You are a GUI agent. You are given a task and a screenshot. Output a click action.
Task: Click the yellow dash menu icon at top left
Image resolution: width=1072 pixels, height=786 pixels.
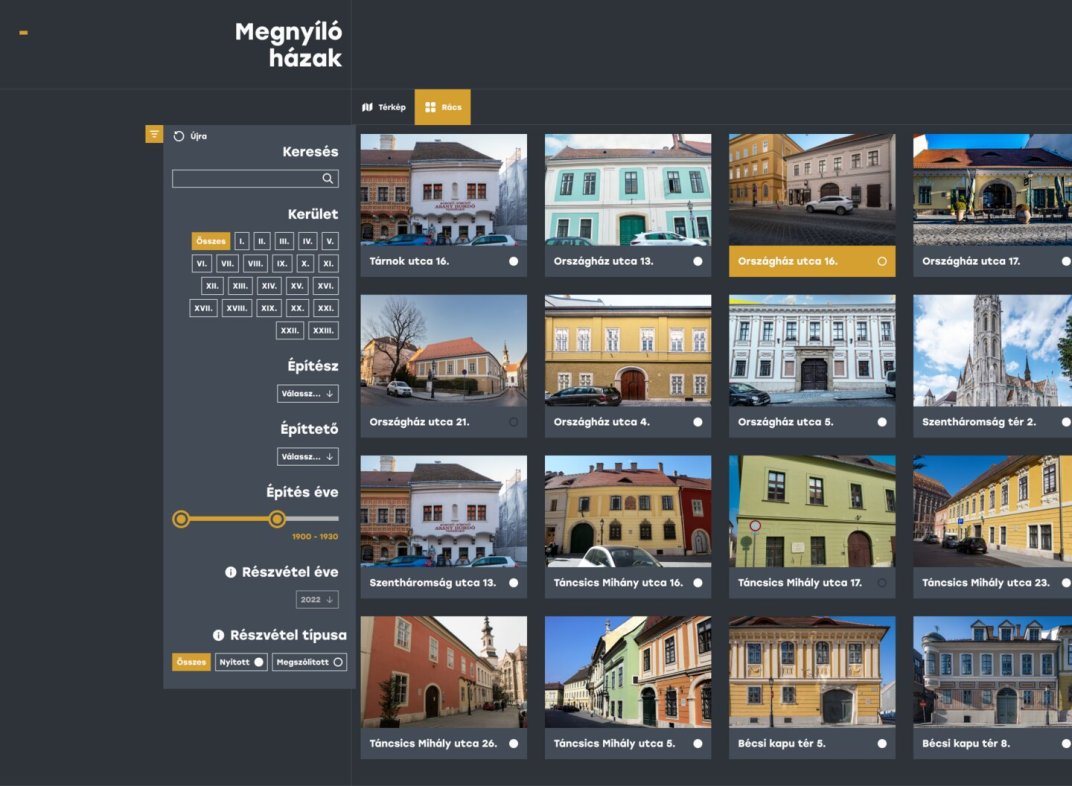23,32
